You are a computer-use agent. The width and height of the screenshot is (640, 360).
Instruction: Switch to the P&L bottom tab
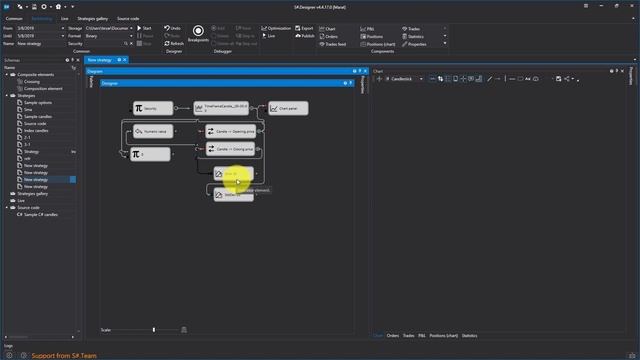[x=422, y=336]
